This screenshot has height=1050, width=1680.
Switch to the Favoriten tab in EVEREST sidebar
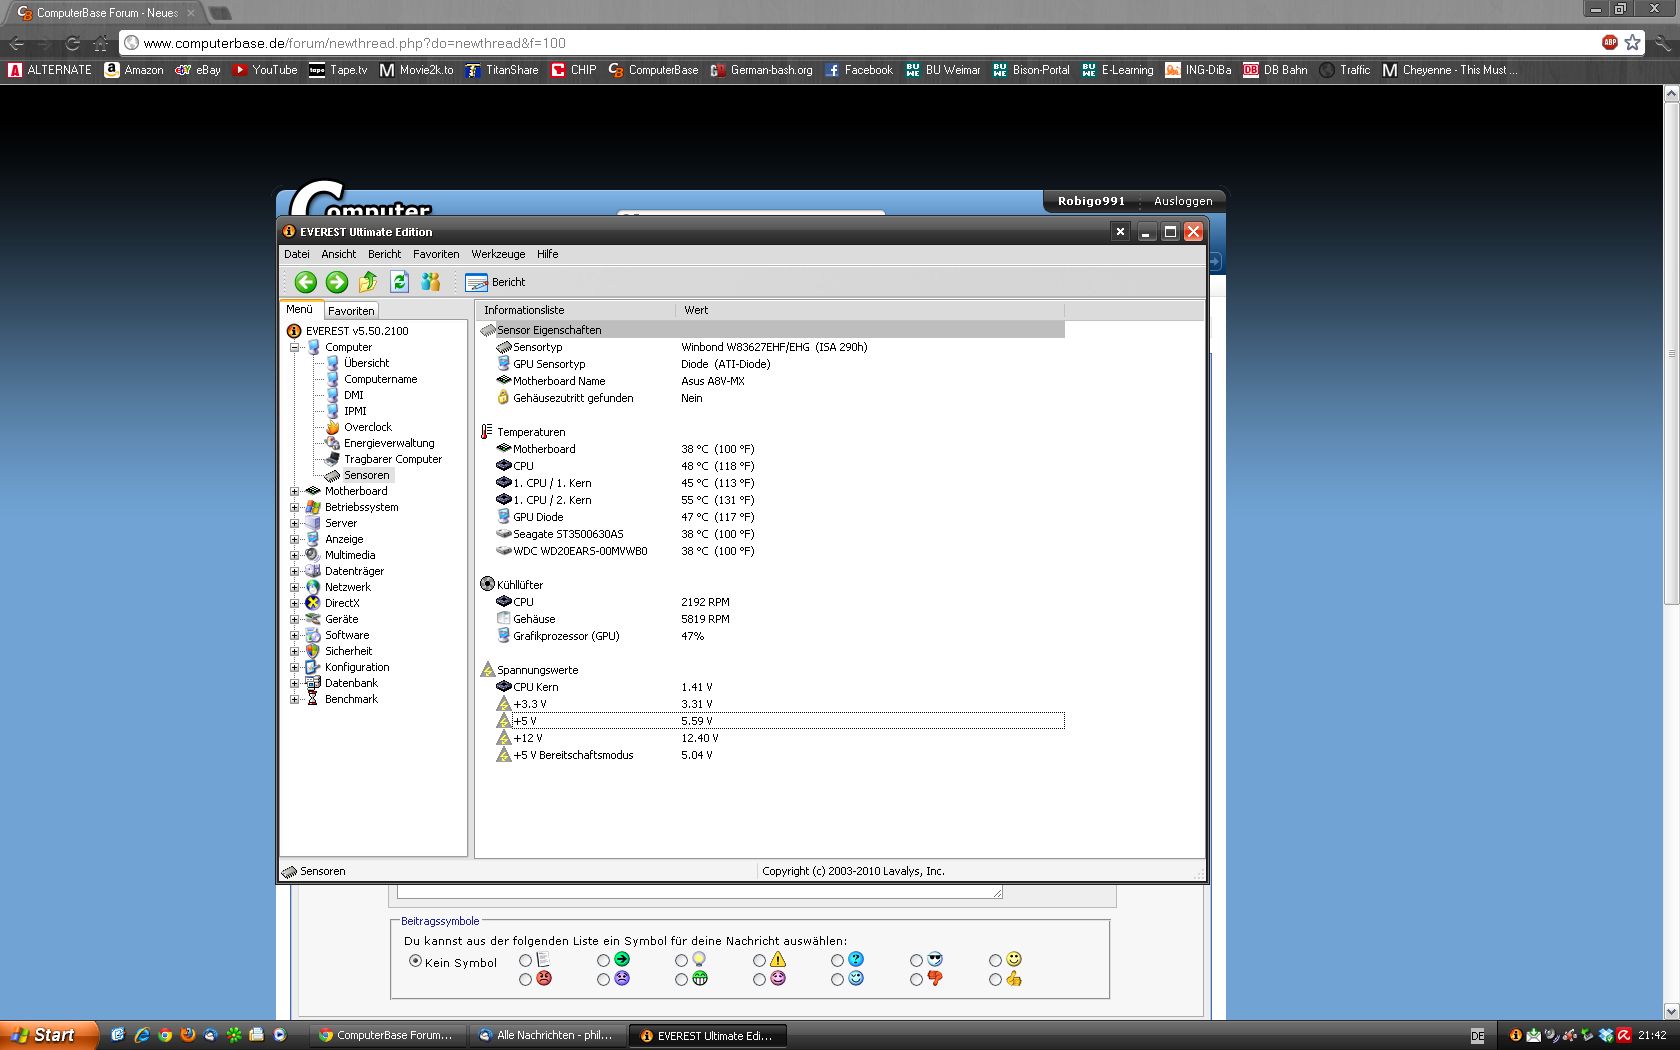[351, 311]
